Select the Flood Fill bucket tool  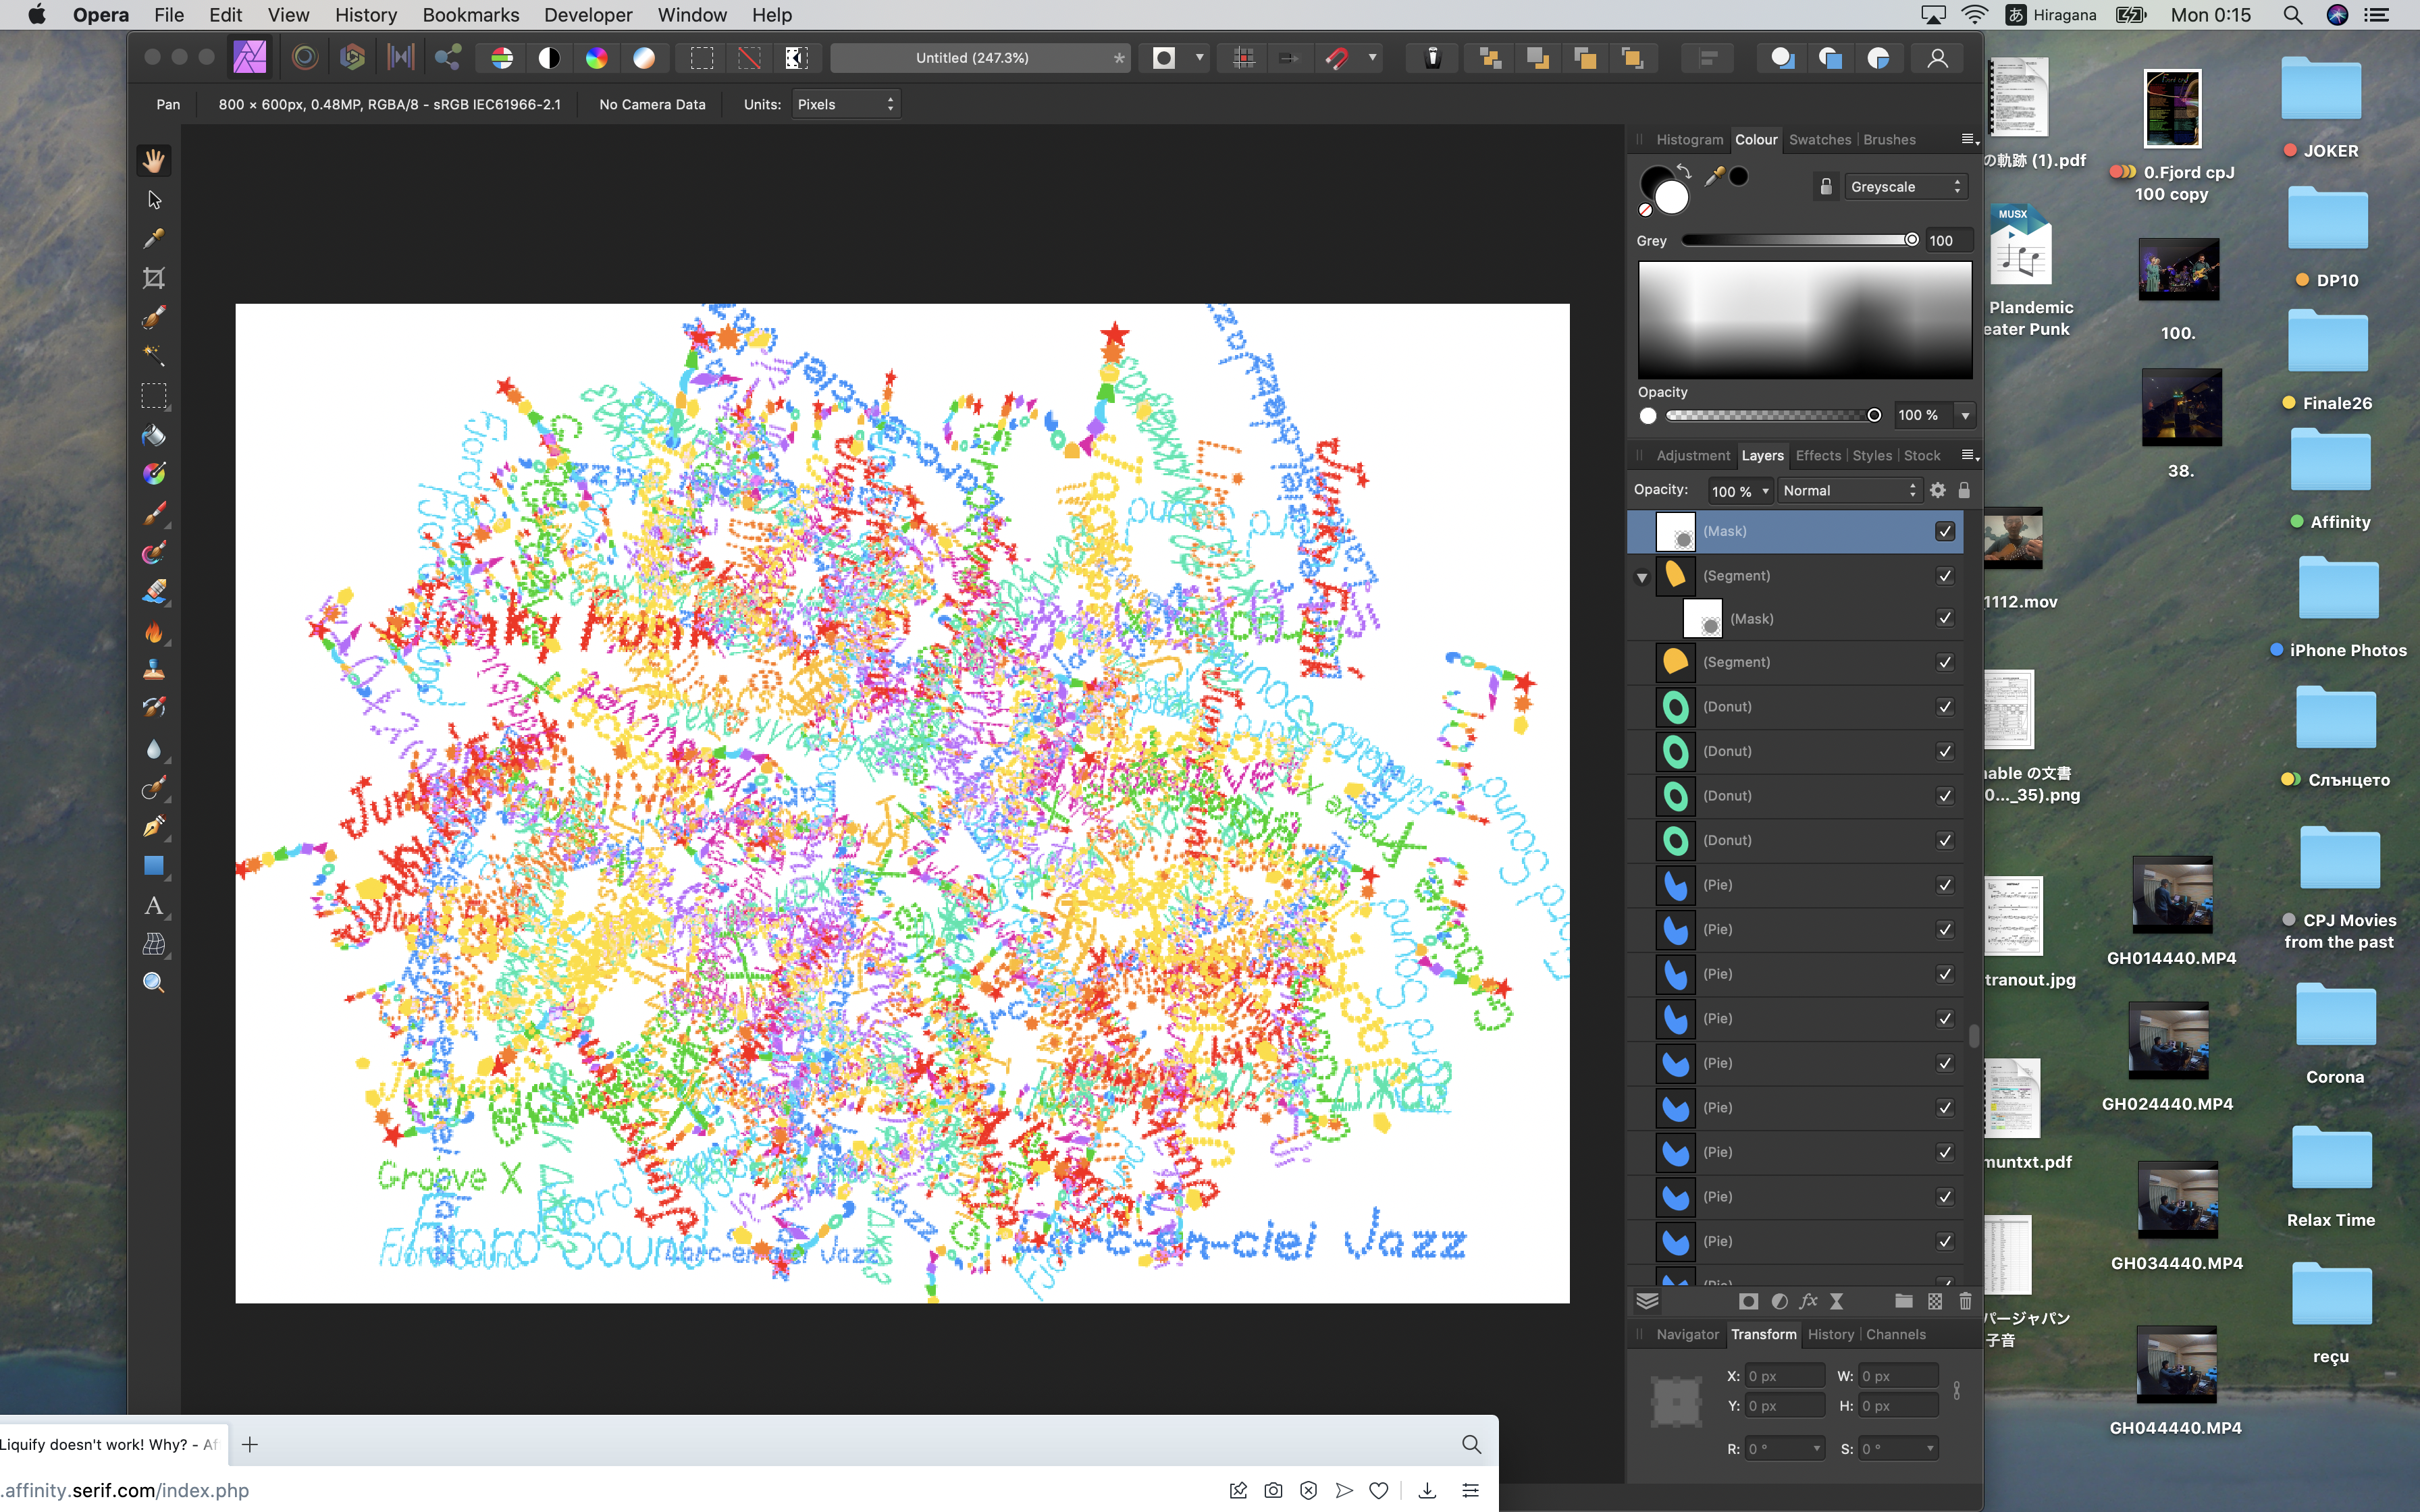point(154,435)
